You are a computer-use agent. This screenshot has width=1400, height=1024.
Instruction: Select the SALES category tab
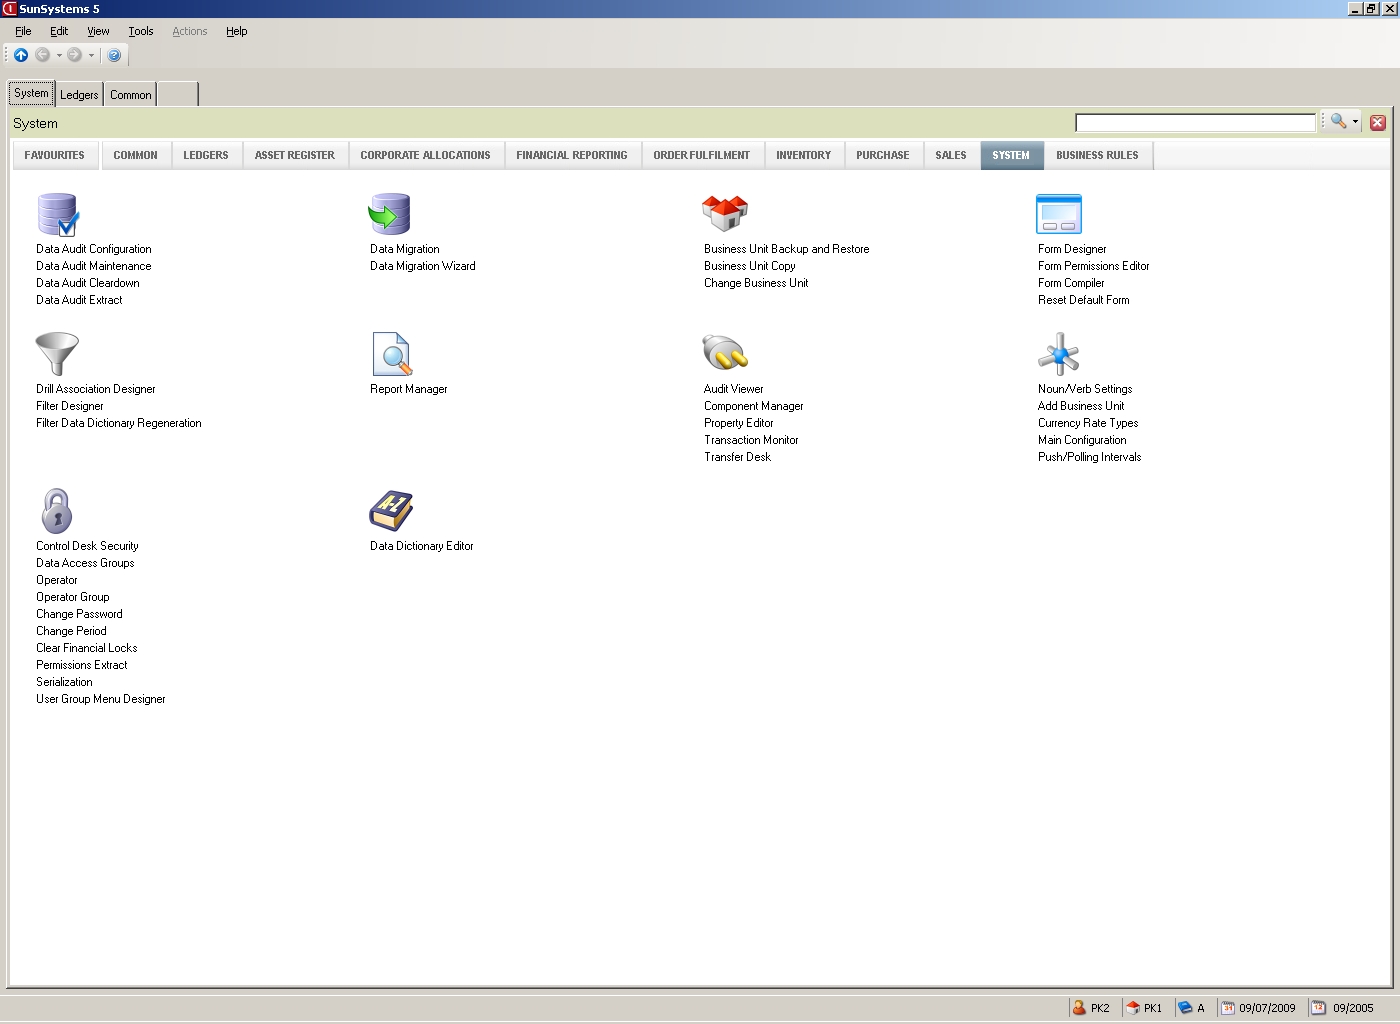[x=951, y=155]
